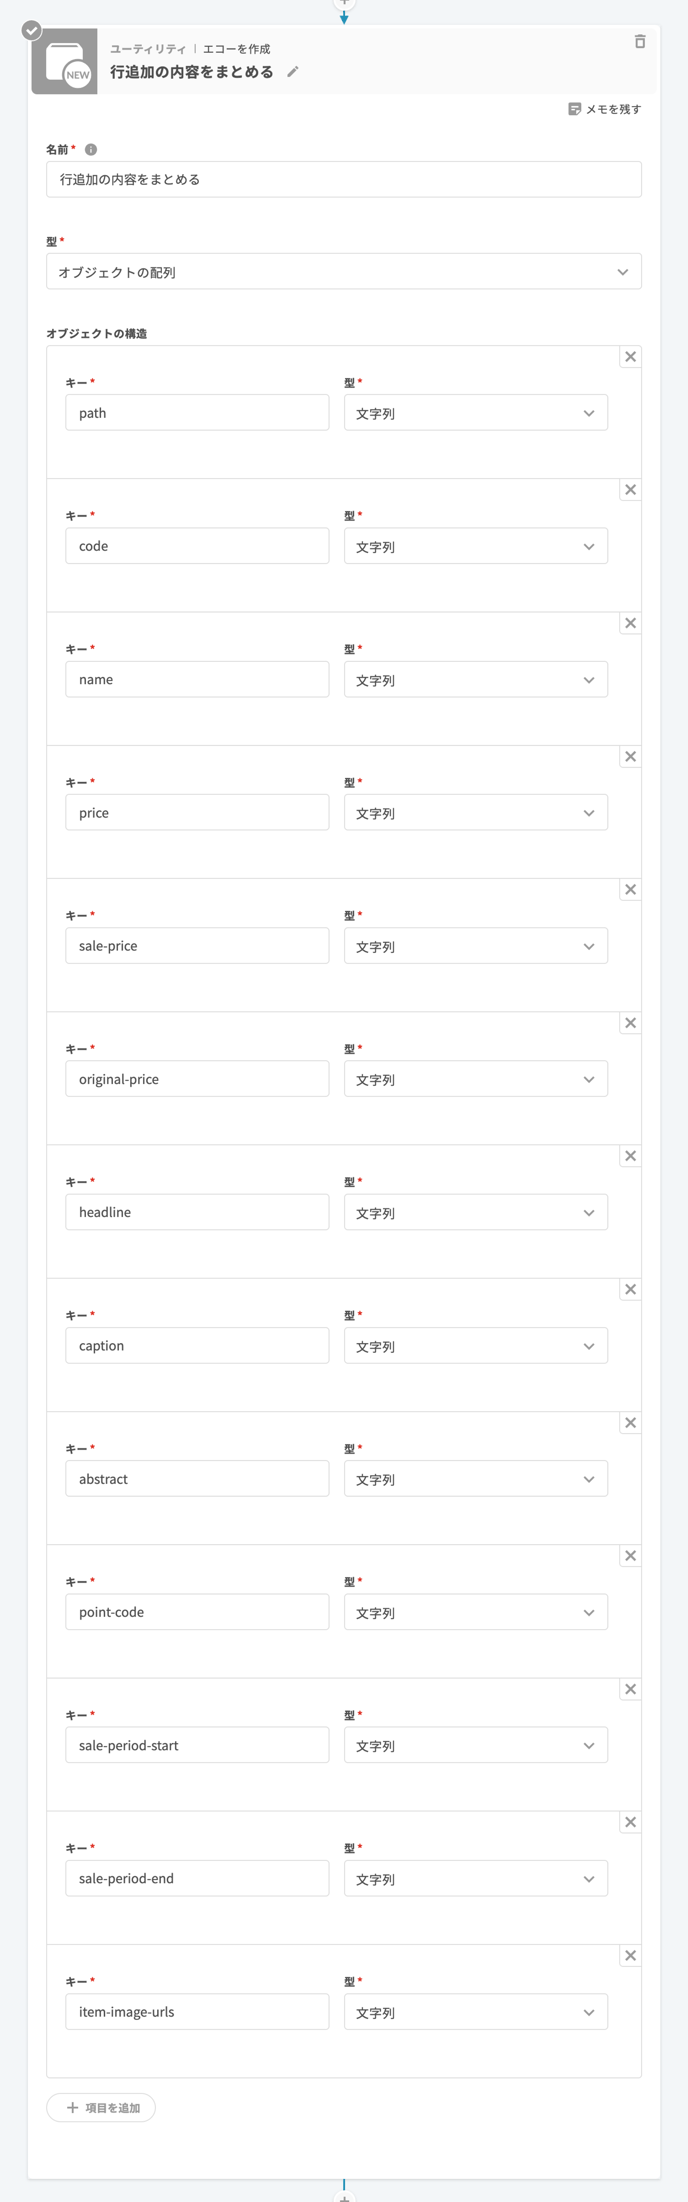Click the 項目を追加 button
Image resolution: width=688 pixels, height=2202 pixels.
point(101,2108)
